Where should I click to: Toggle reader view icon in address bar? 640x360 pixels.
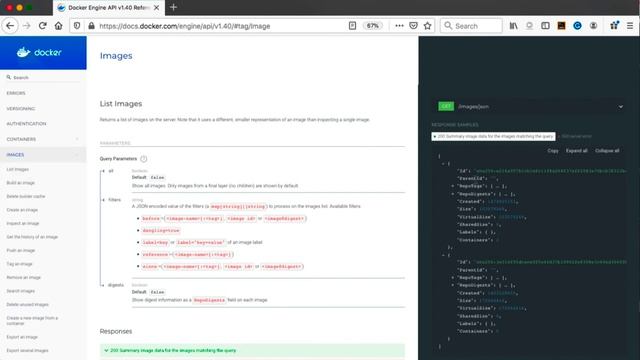352,26
